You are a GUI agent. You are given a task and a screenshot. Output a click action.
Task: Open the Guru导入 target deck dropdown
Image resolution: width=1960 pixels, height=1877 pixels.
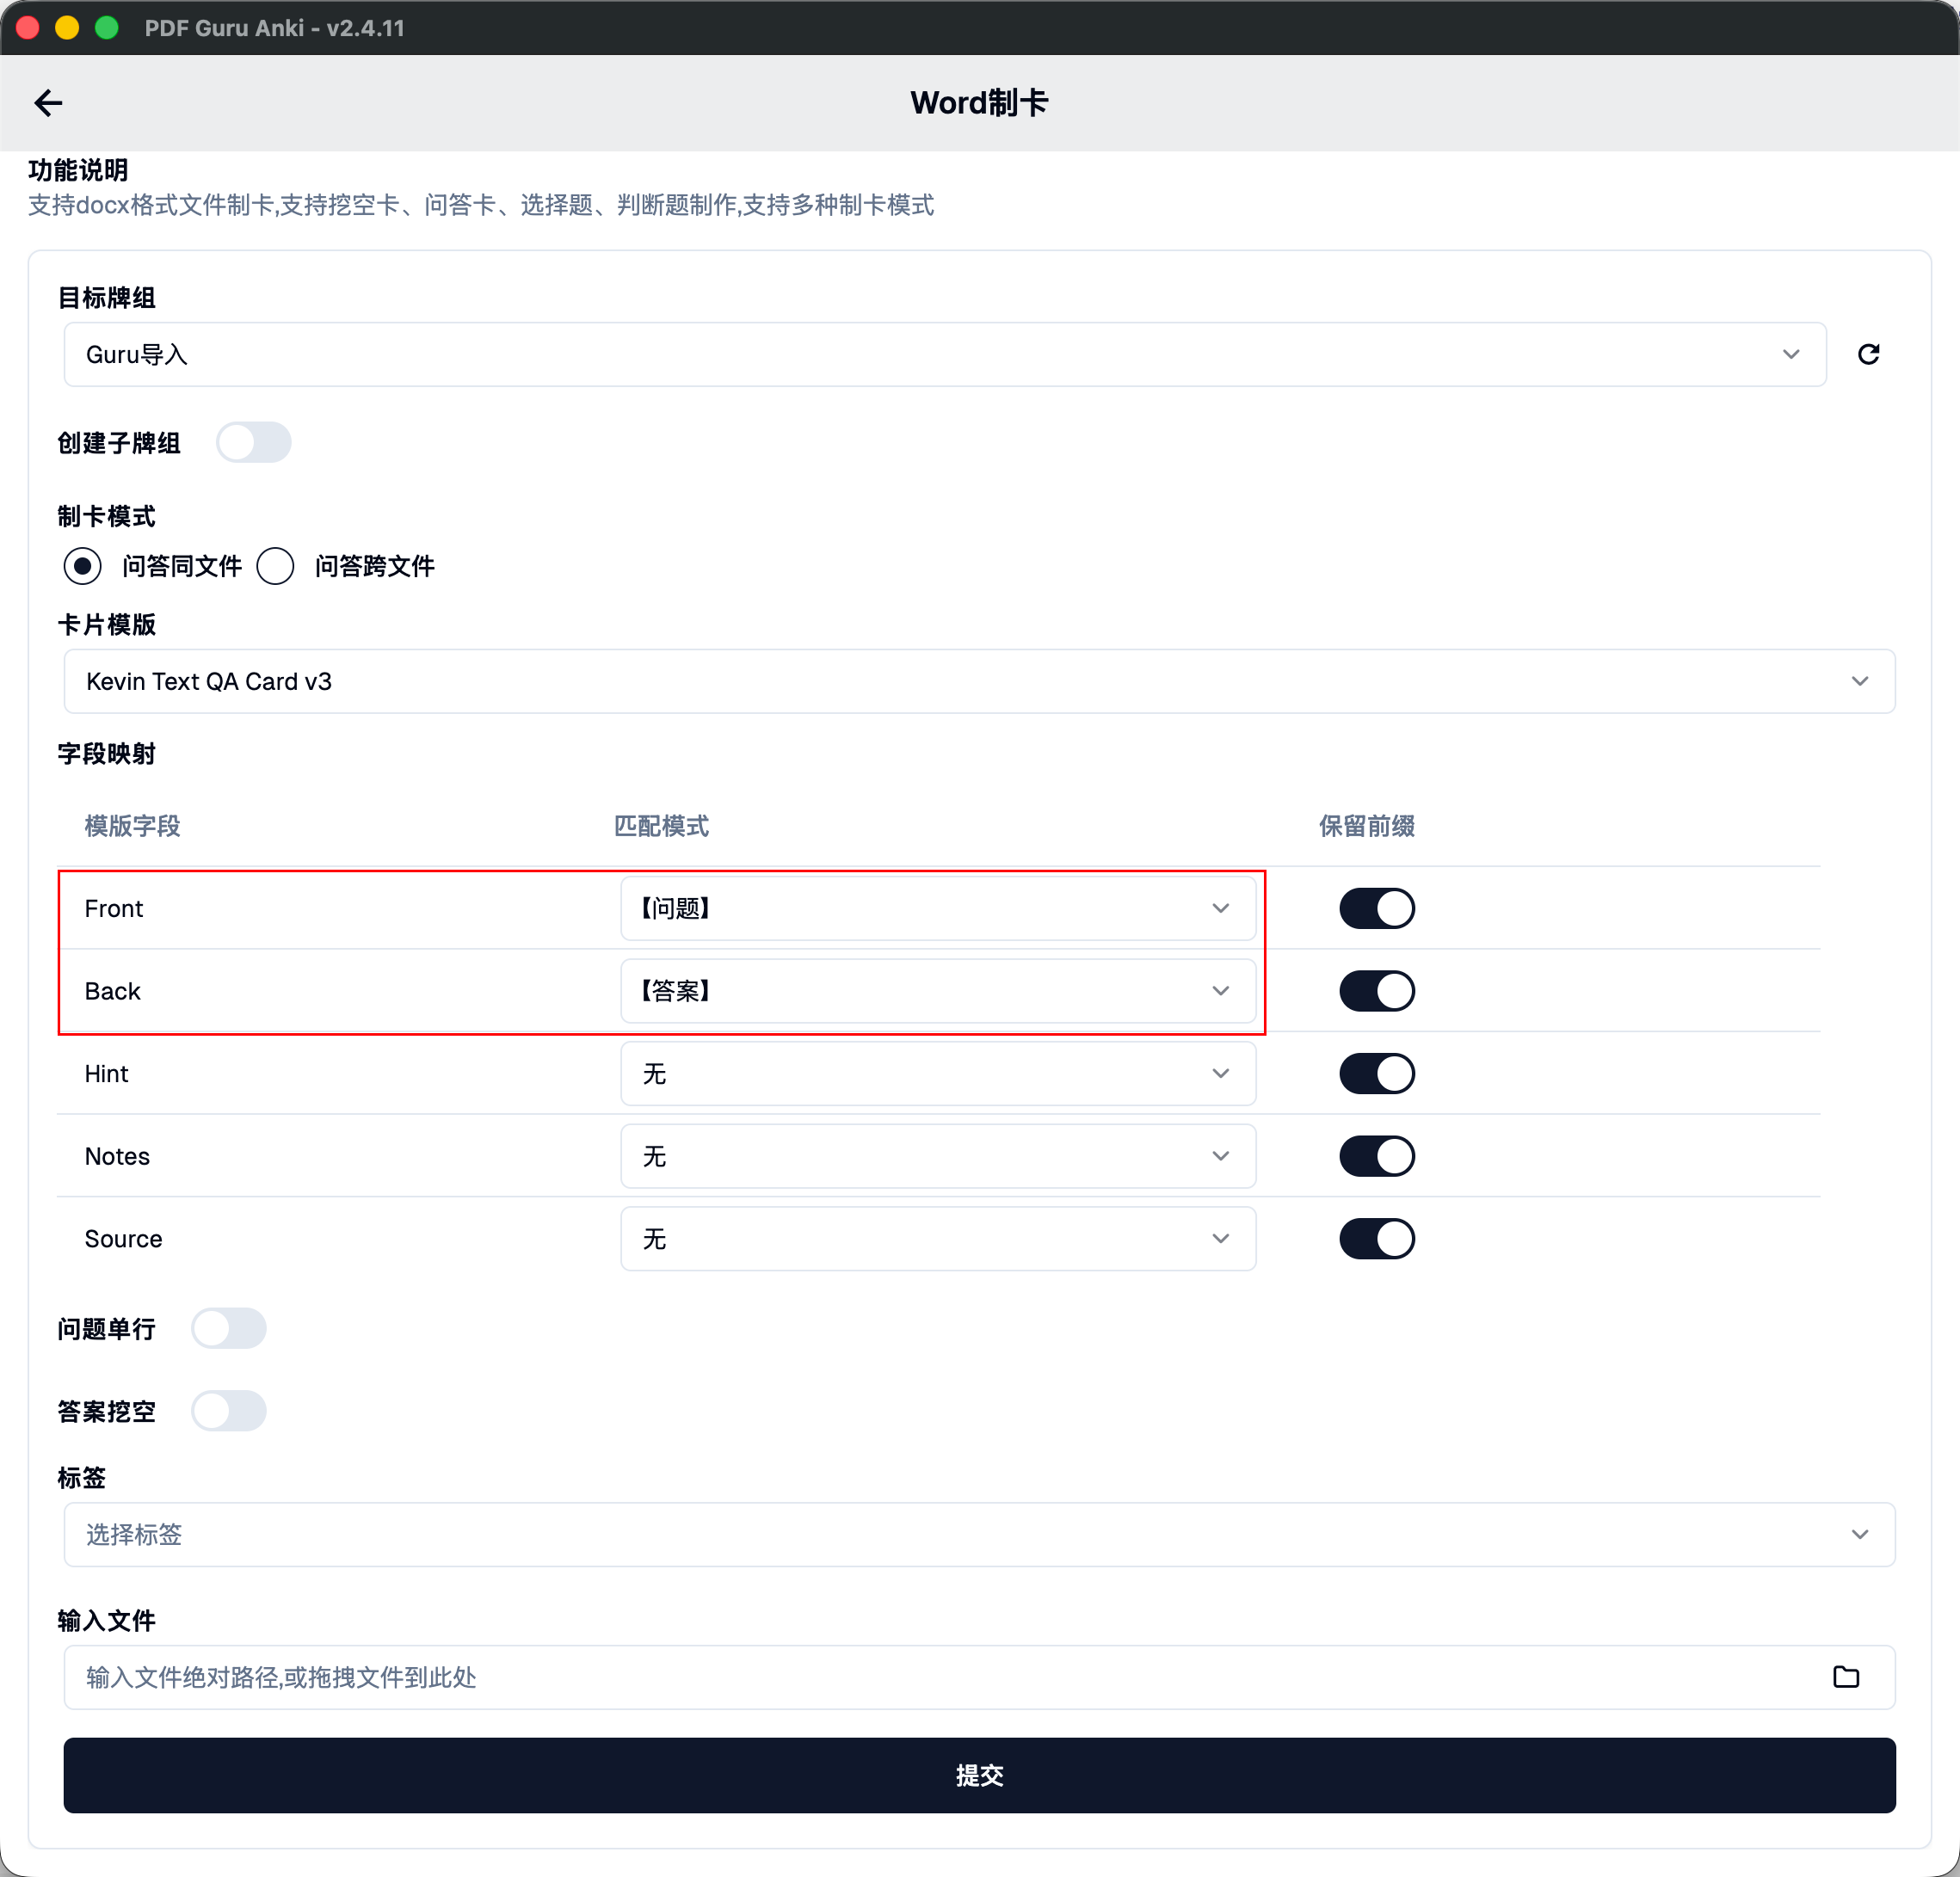(x=944, y=354)
